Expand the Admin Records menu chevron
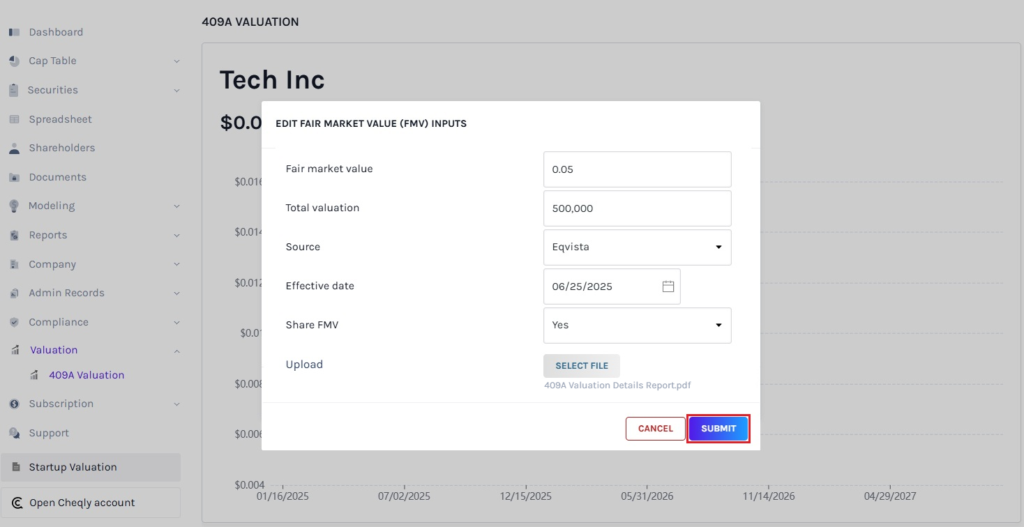1024x527 pixels. click(176, 293)
